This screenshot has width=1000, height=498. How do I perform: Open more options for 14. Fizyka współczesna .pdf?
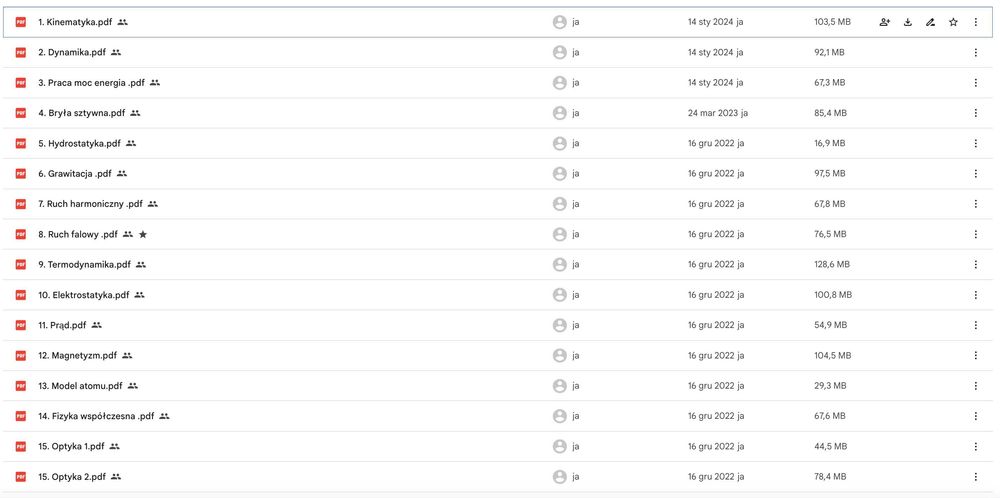pyautogui.click(x=976, y=416)
